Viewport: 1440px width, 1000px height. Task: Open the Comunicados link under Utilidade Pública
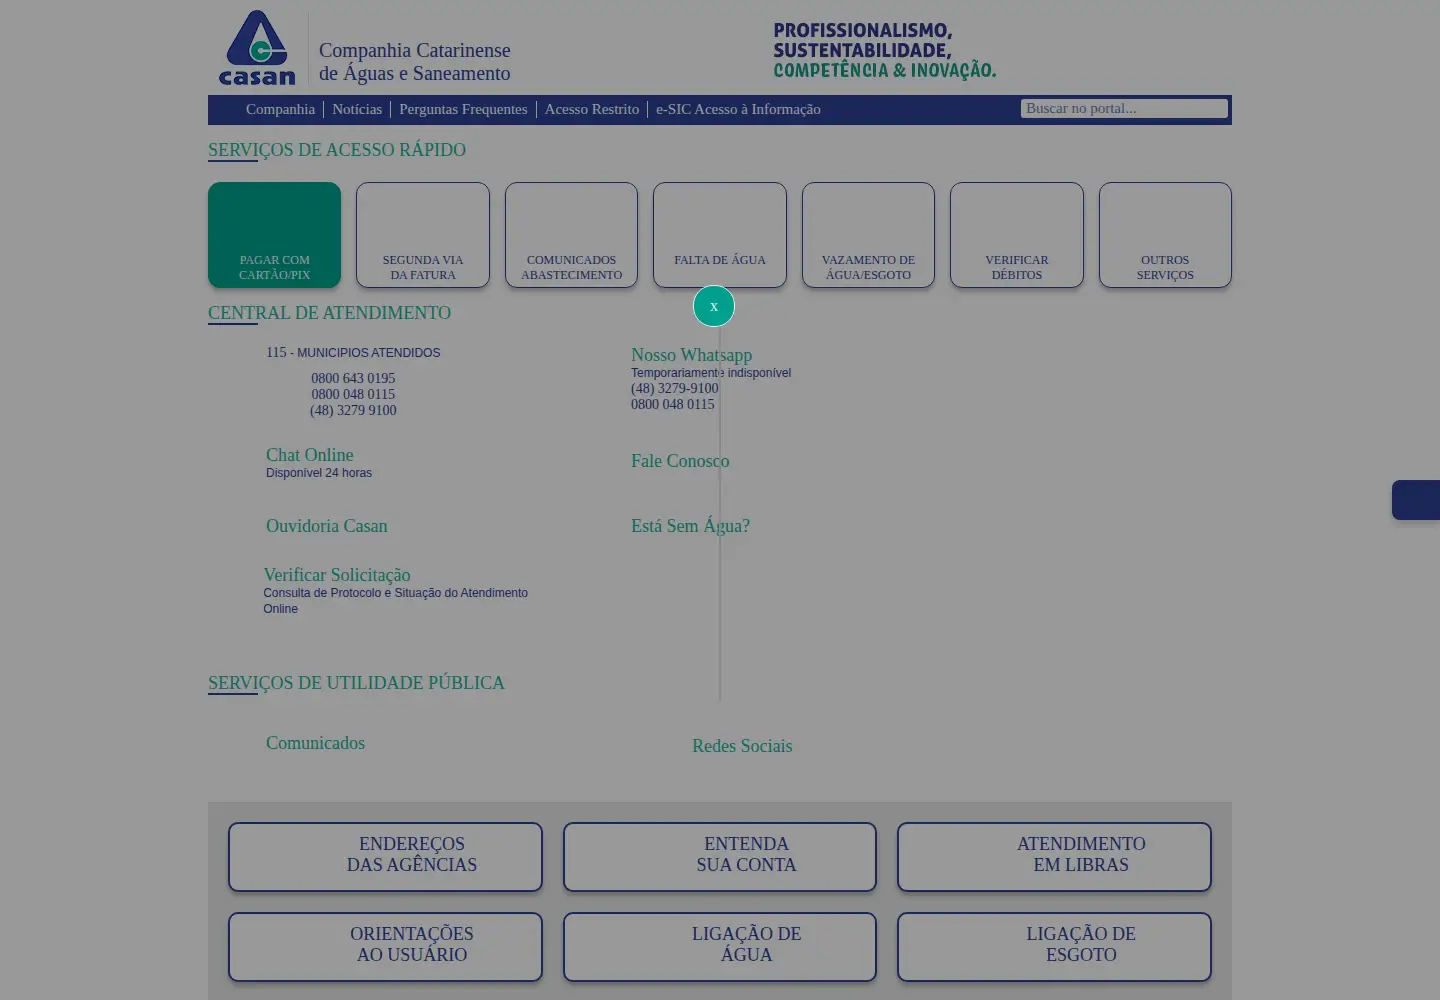pos(315,743)
